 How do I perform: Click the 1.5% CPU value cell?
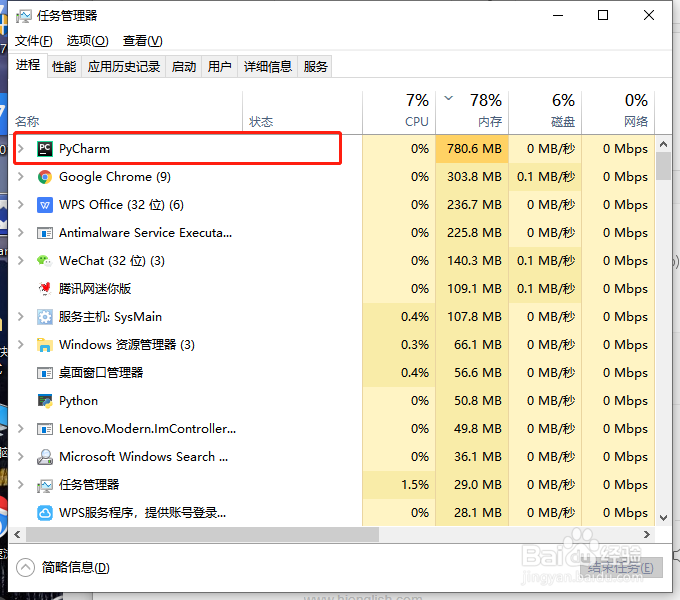(399, 485)
